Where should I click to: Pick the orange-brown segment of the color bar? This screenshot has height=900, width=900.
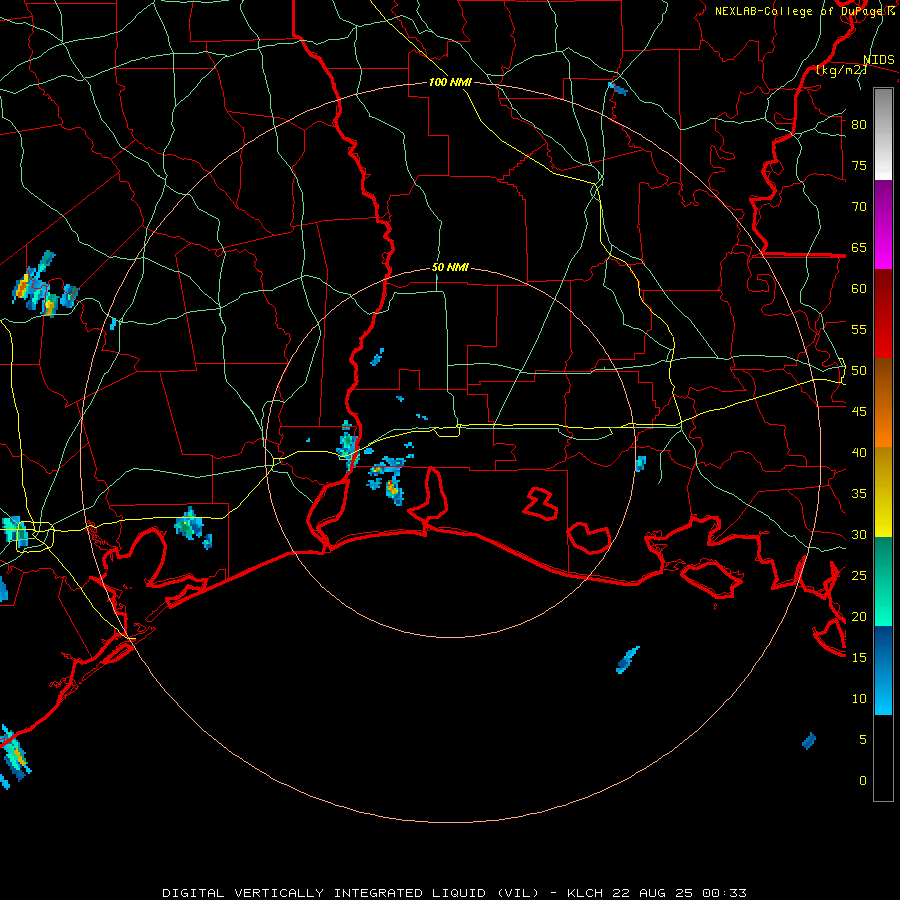[x=883, y=402]
